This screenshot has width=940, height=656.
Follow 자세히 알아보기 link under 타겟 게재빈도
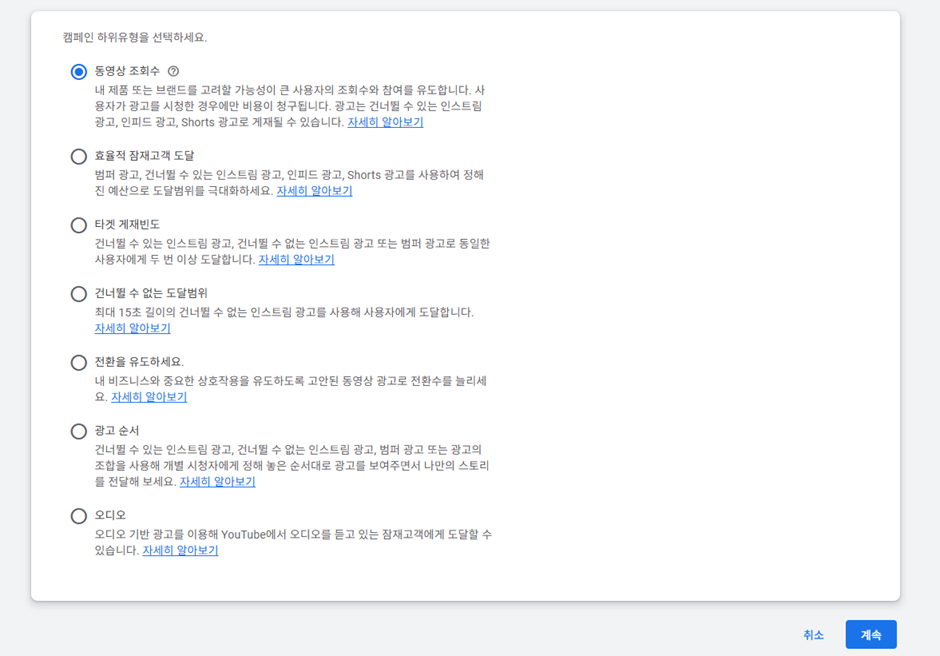pos(296,260)
